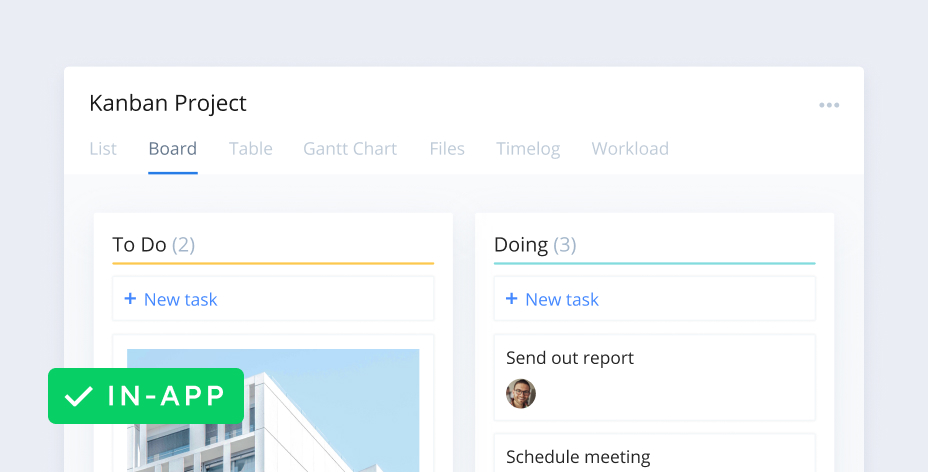
Task: Click the To Do column header
Action: 153,245
